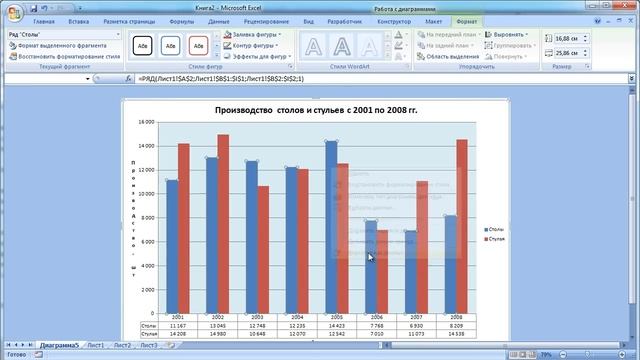Switch to the Главная tab
The height and width of the screenshot is (360, 640).
click(x=44, y=22)
